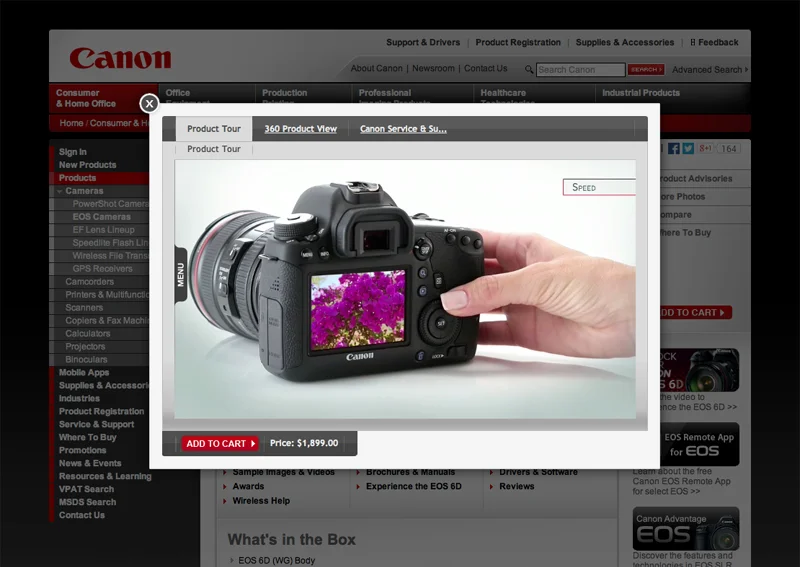Open Supplies & Accessories top link
Image resolution: width=800 pixels, height=567 pixels.
tap(624, 42)
